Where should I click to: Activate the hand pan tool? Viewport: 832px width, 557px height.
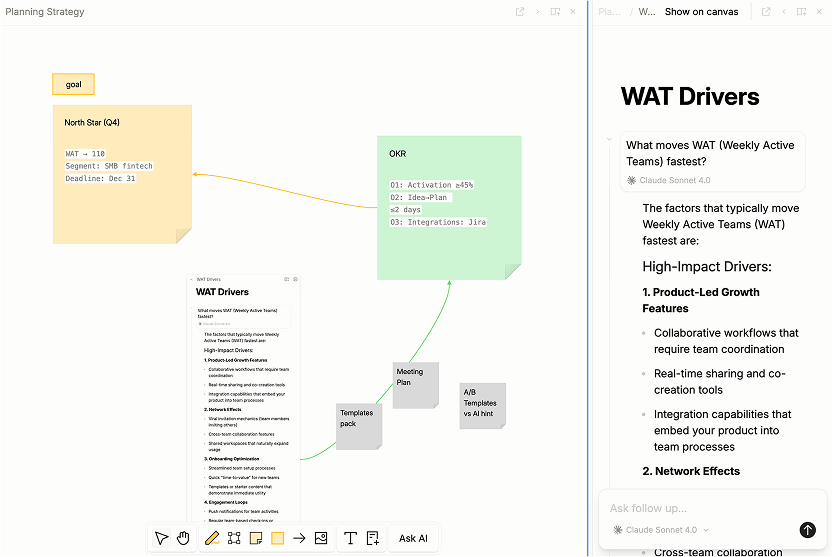[184, 538]
